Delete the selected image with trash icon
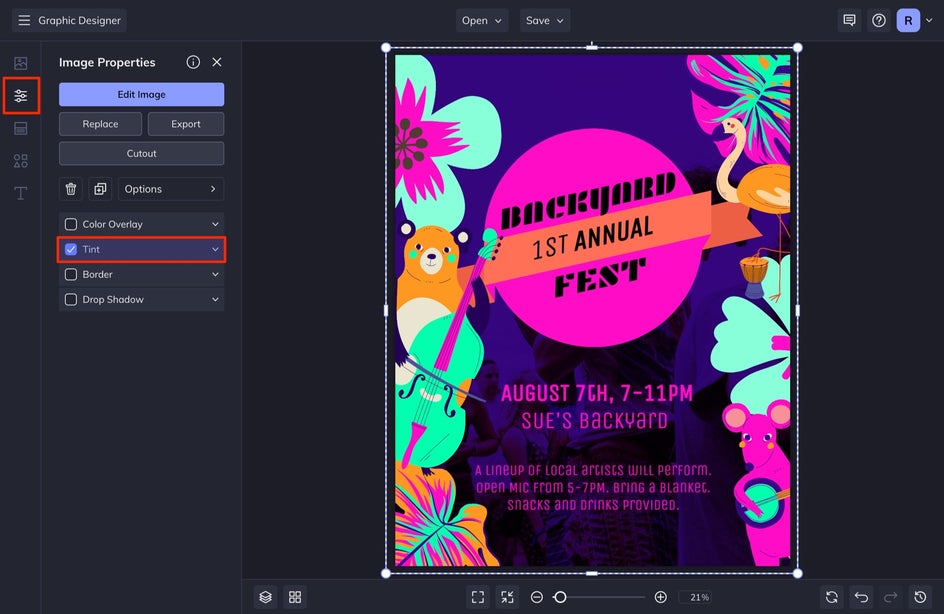The height and width of the screenshot is (614, 944). [x=71, y=189]
